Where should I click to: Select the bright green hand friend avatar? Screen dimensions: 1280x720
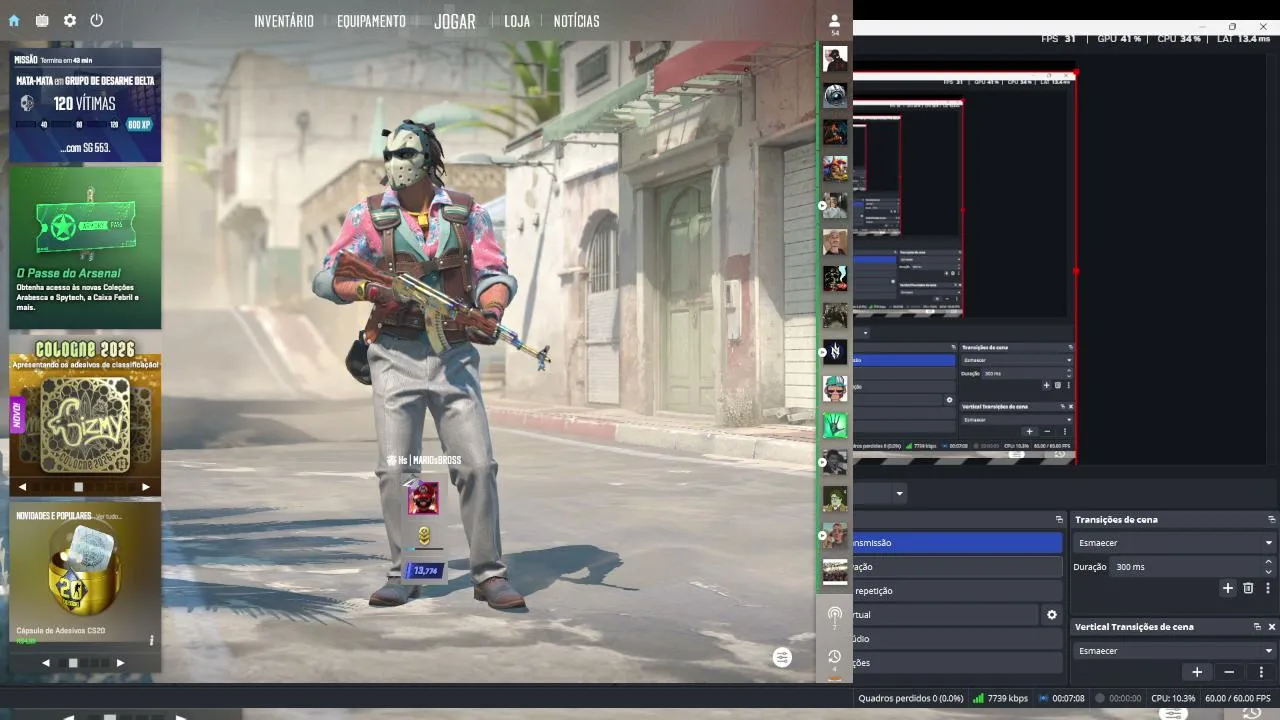click(x=835, y=425)
